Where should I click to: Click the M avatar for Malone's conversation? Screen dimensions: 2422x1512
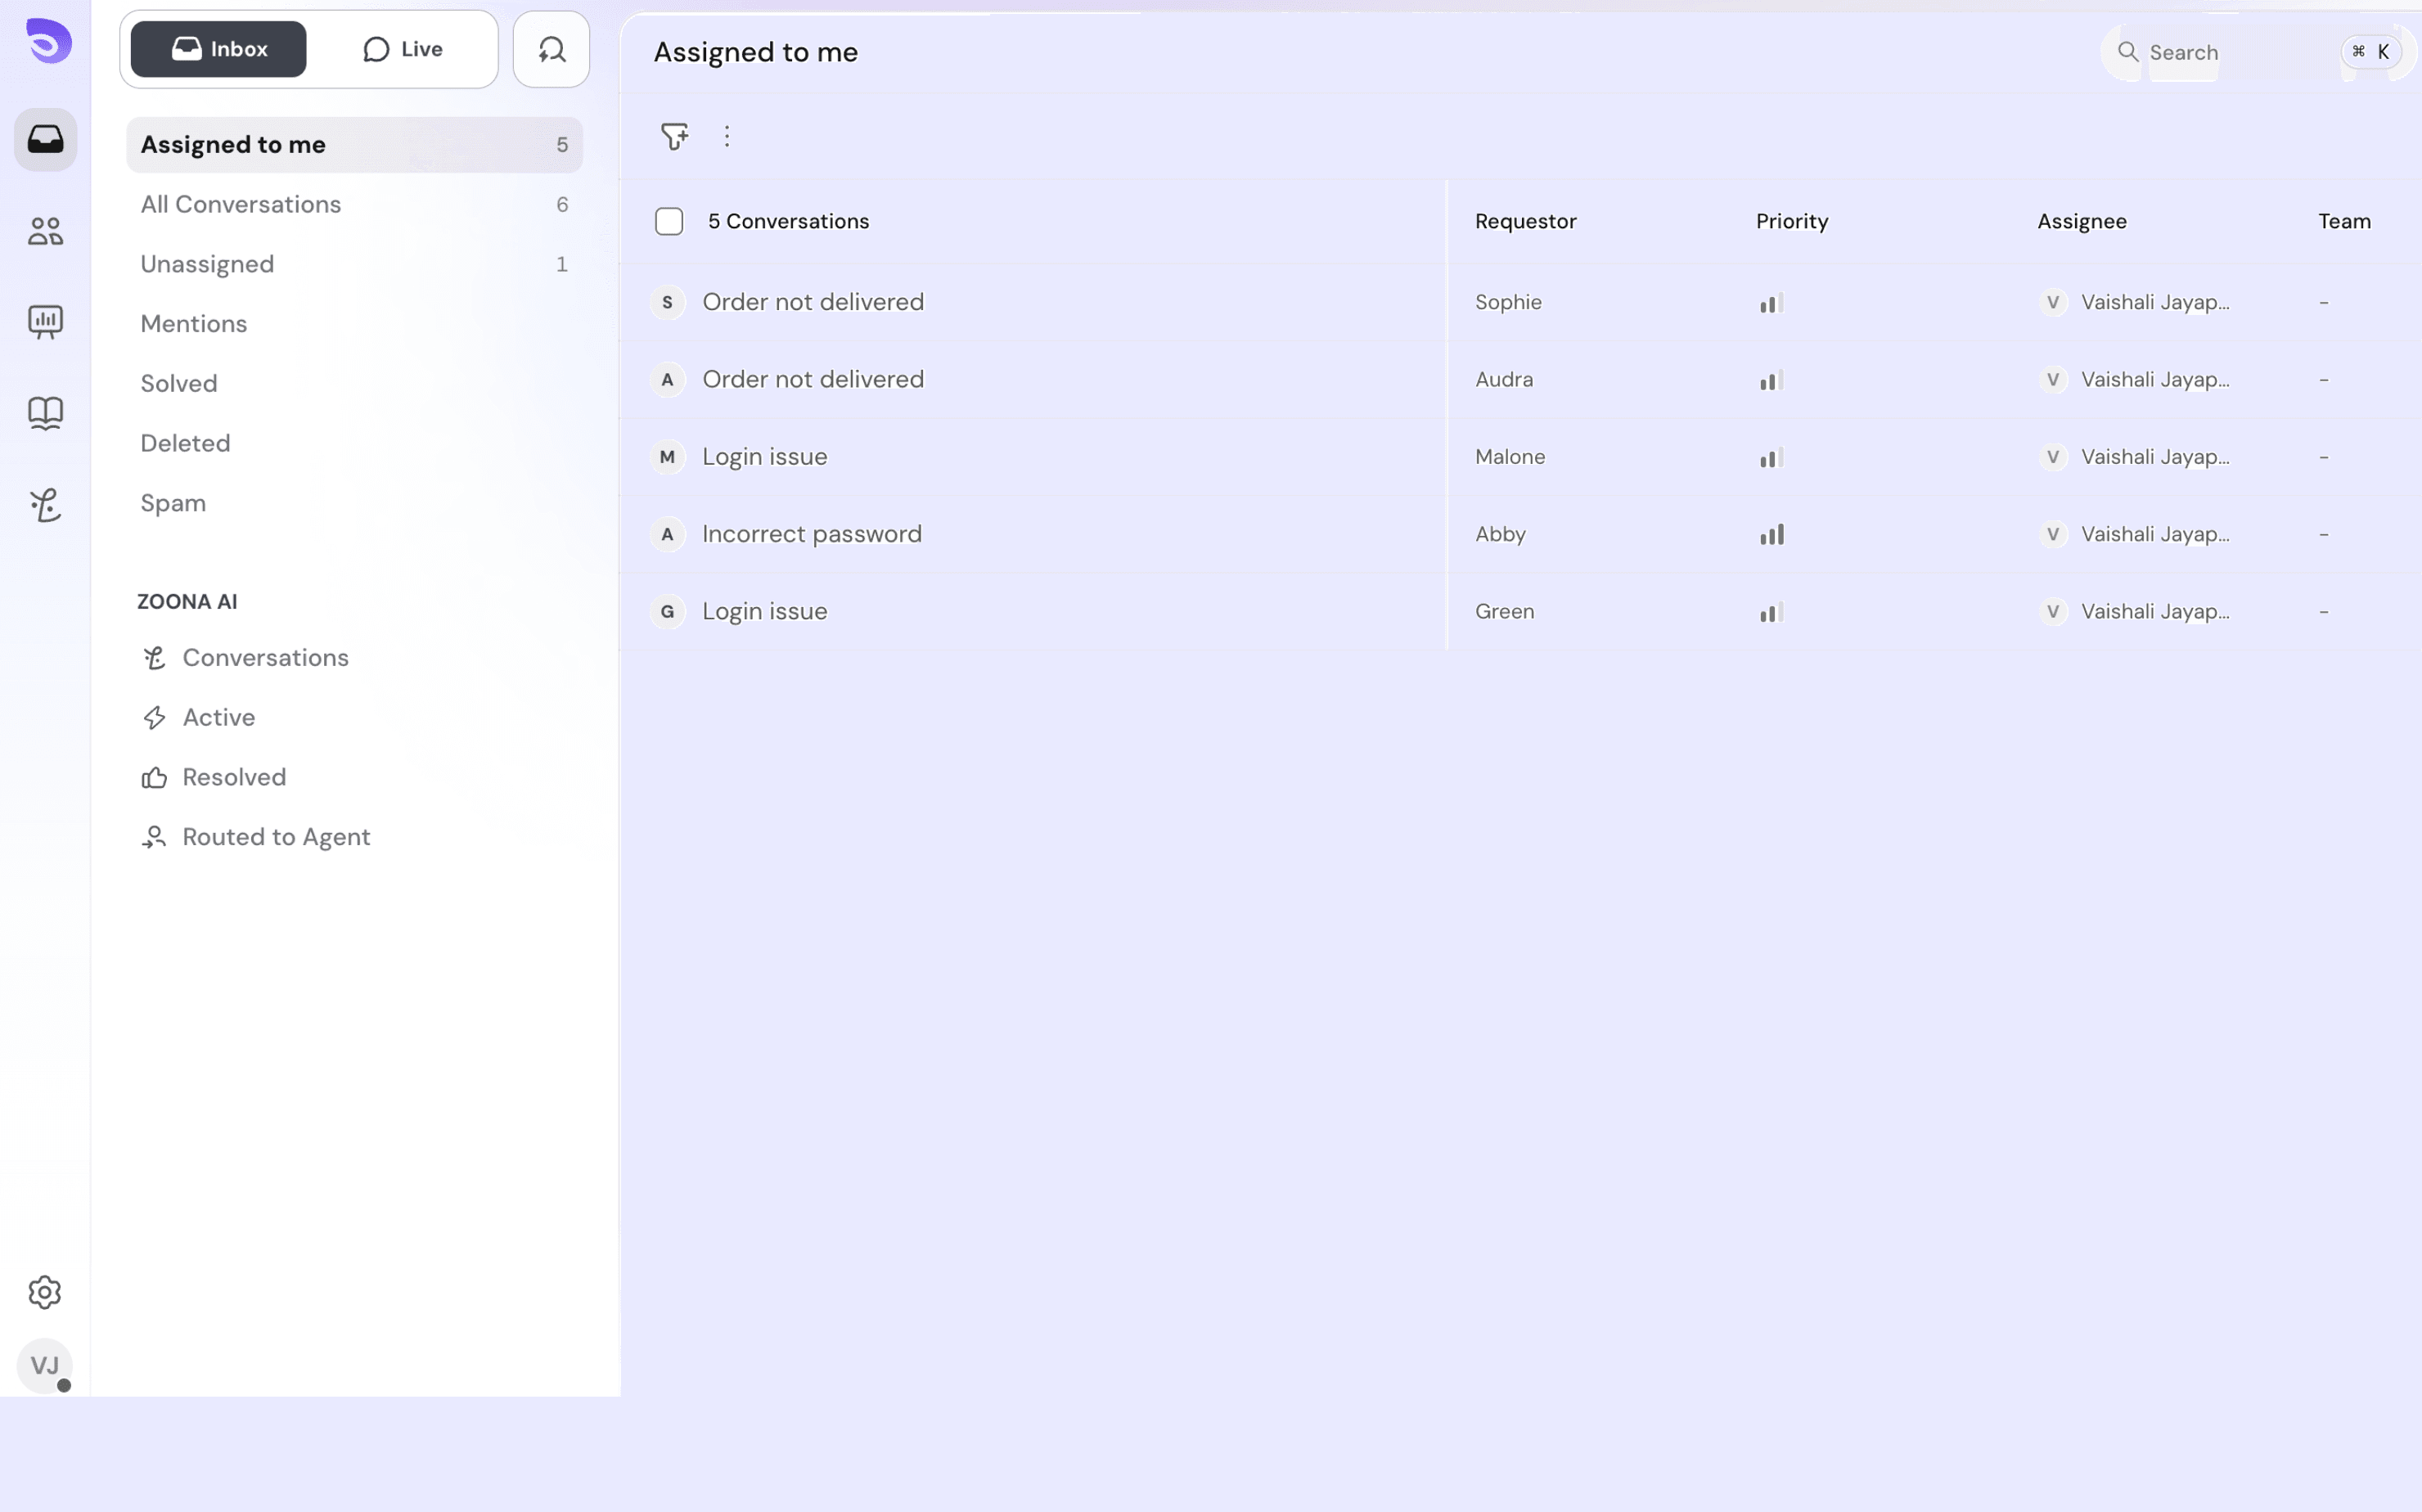(667, 457)
